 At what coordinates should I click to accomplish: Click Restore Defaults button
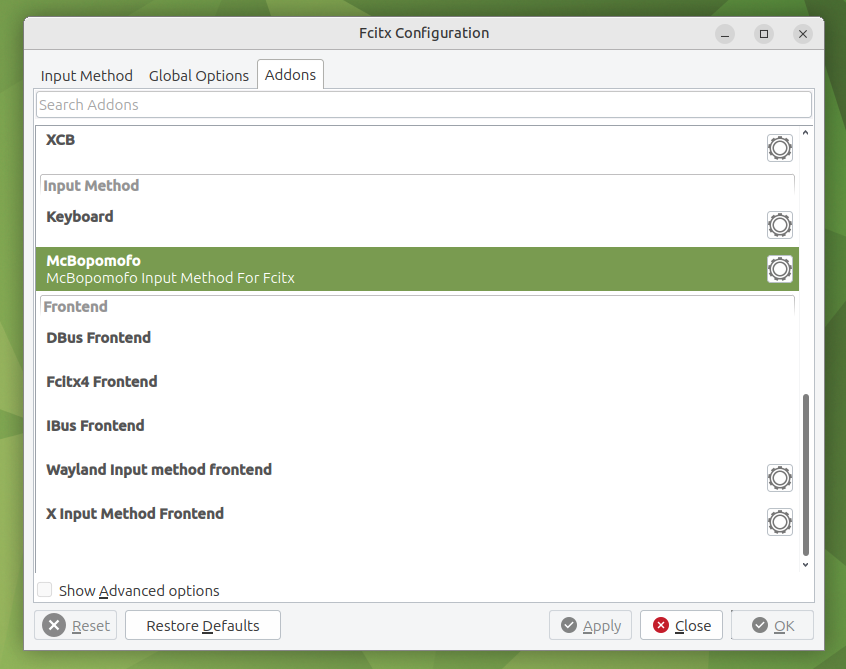(203, 625)
